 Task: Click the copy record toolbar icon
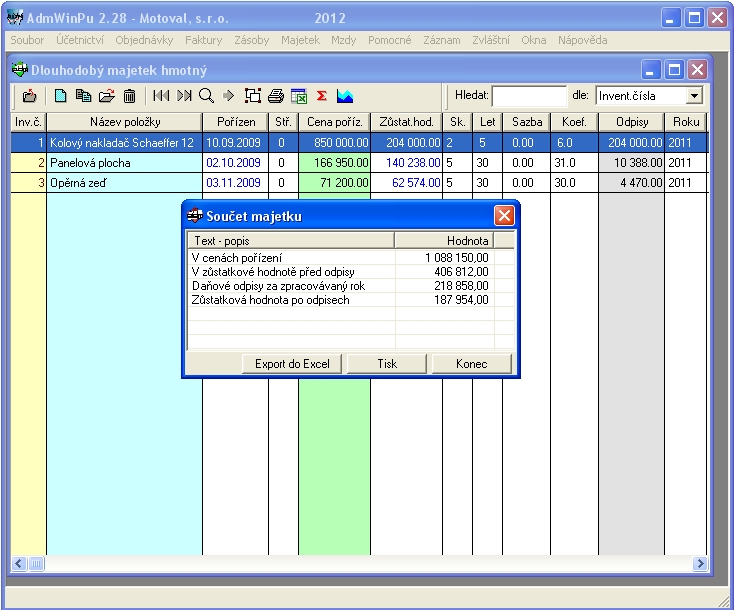point(83,96)
